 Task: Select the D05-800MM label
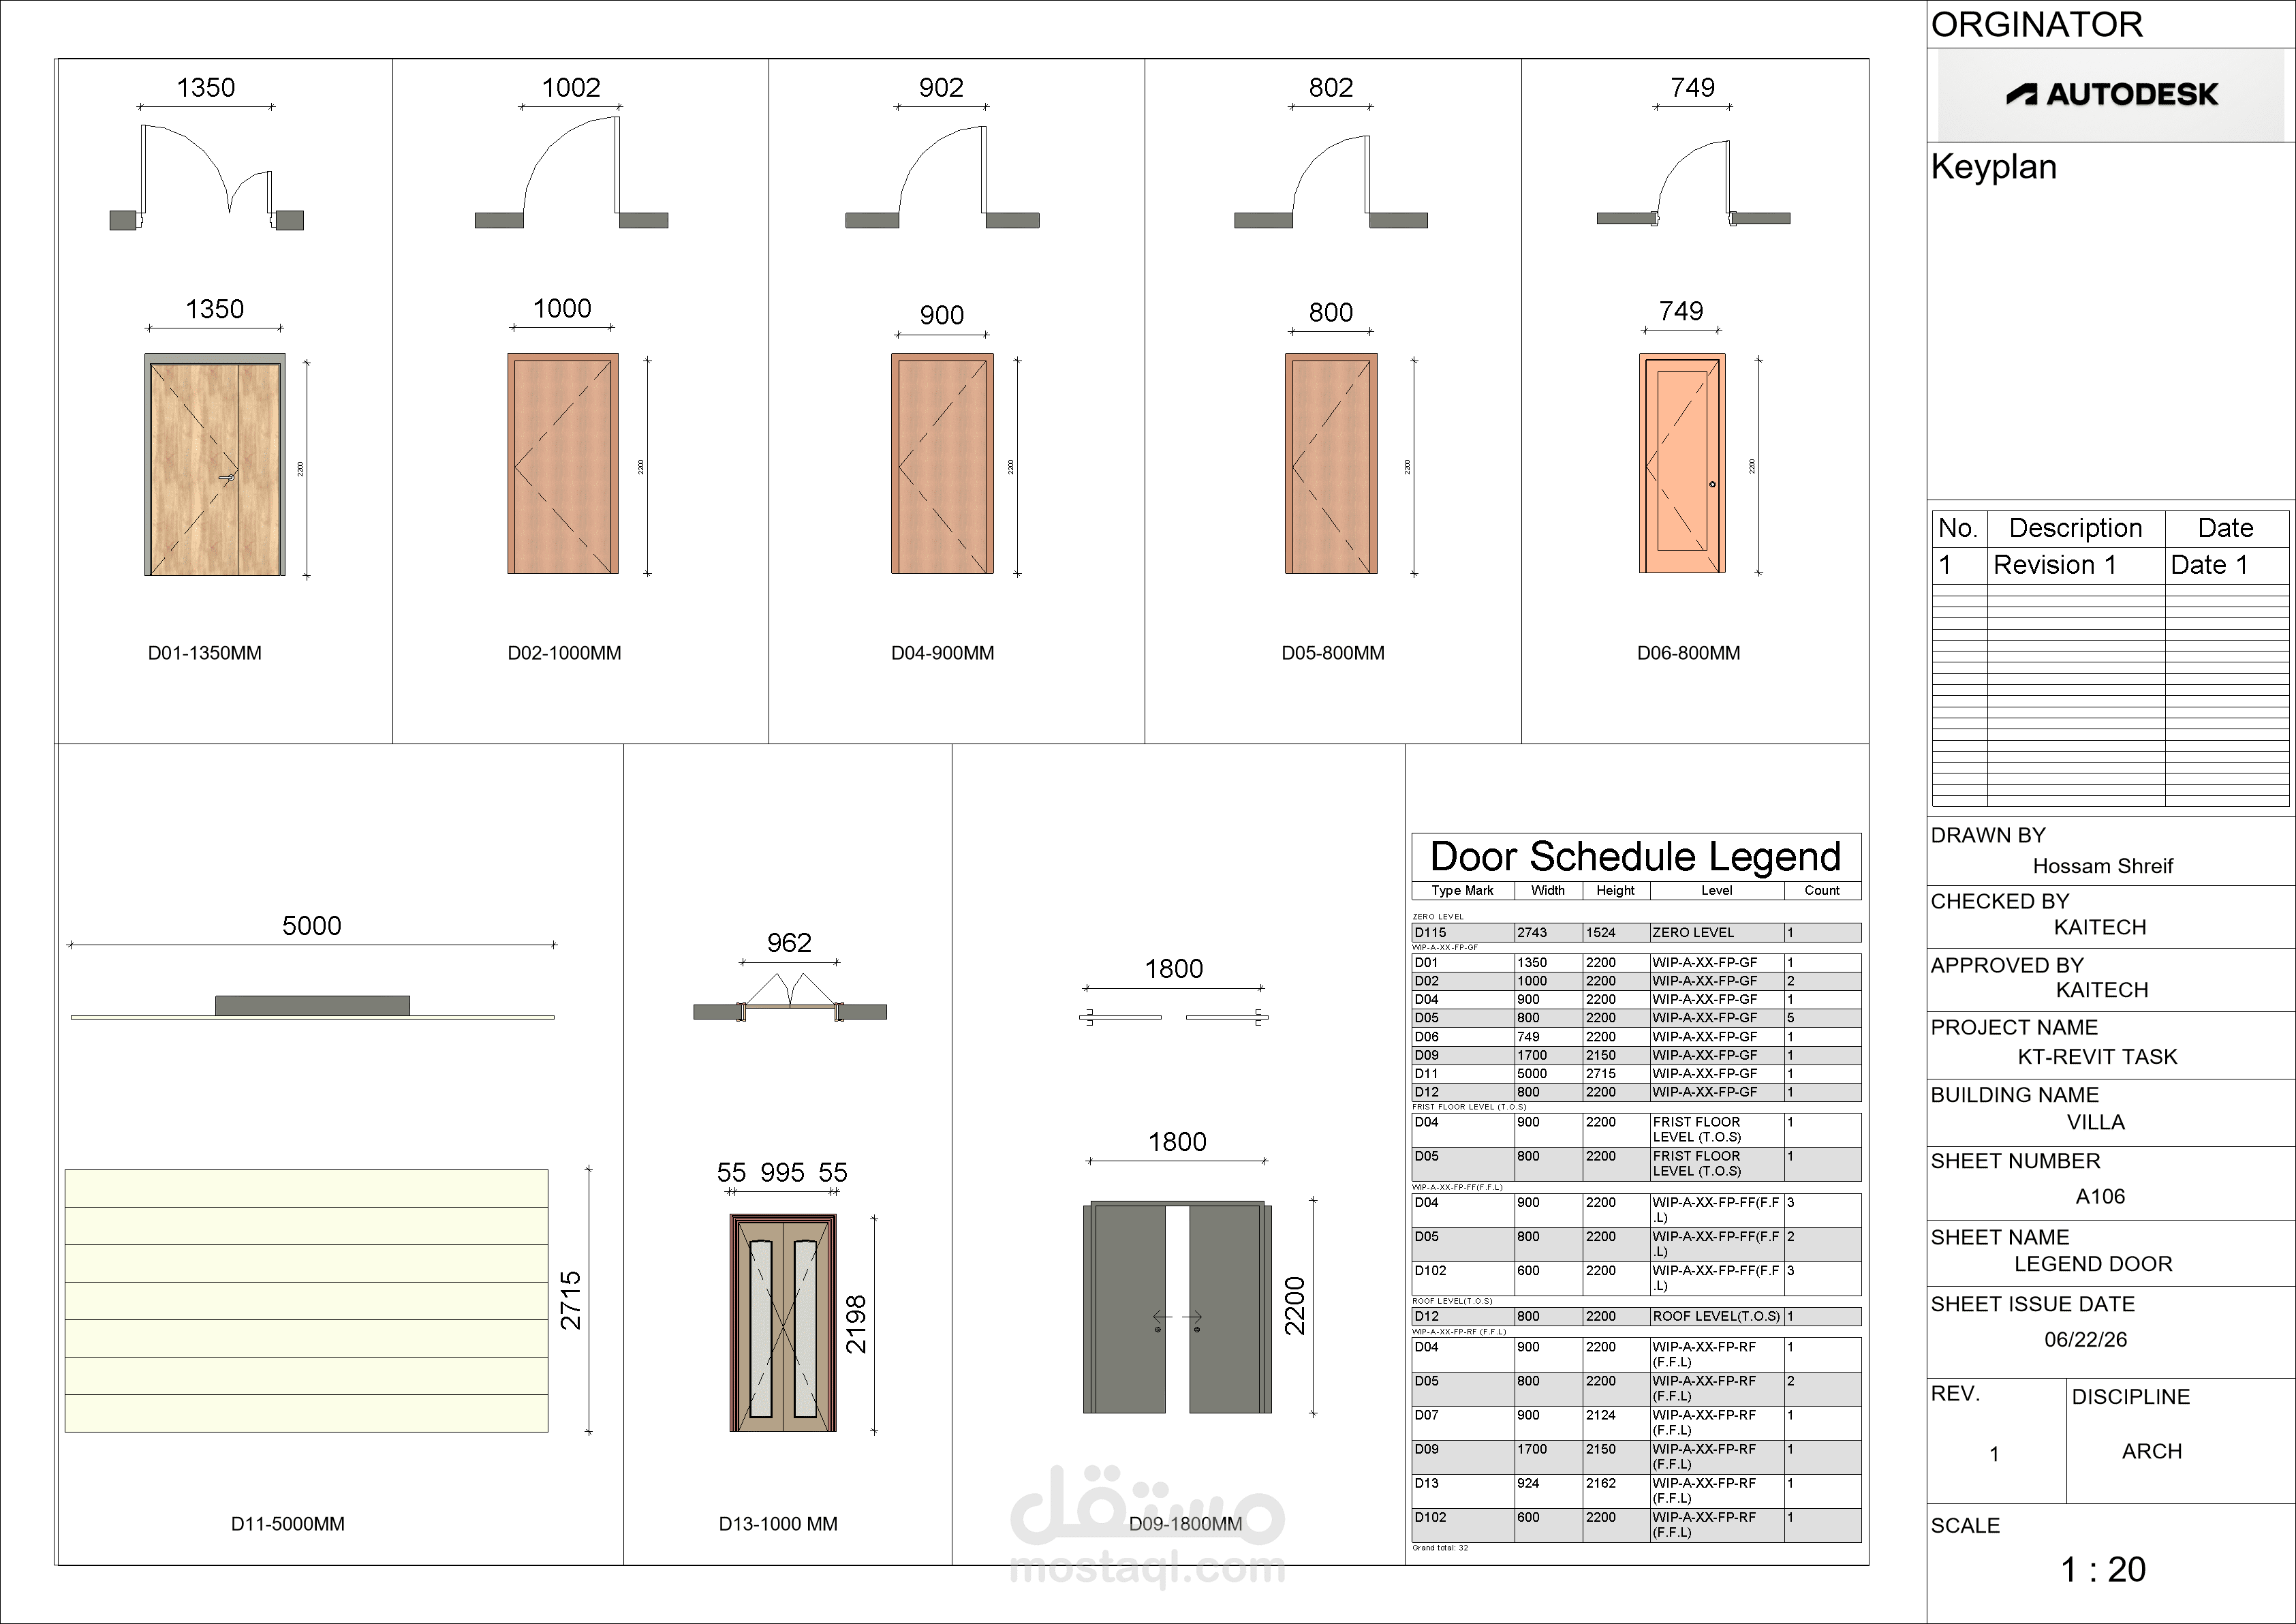coord(1333,653)
